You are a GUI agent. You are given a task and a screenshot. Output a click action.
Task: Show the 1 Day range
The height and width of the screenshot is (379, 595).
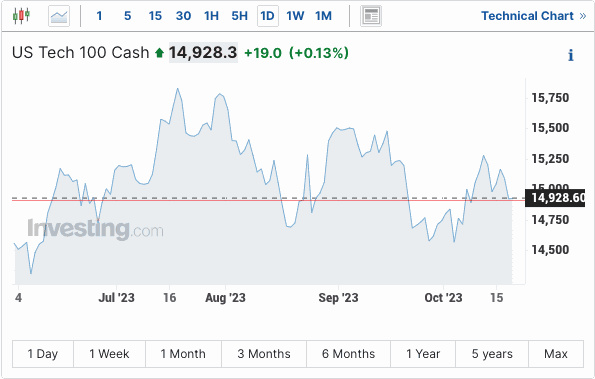click(43, 354)
